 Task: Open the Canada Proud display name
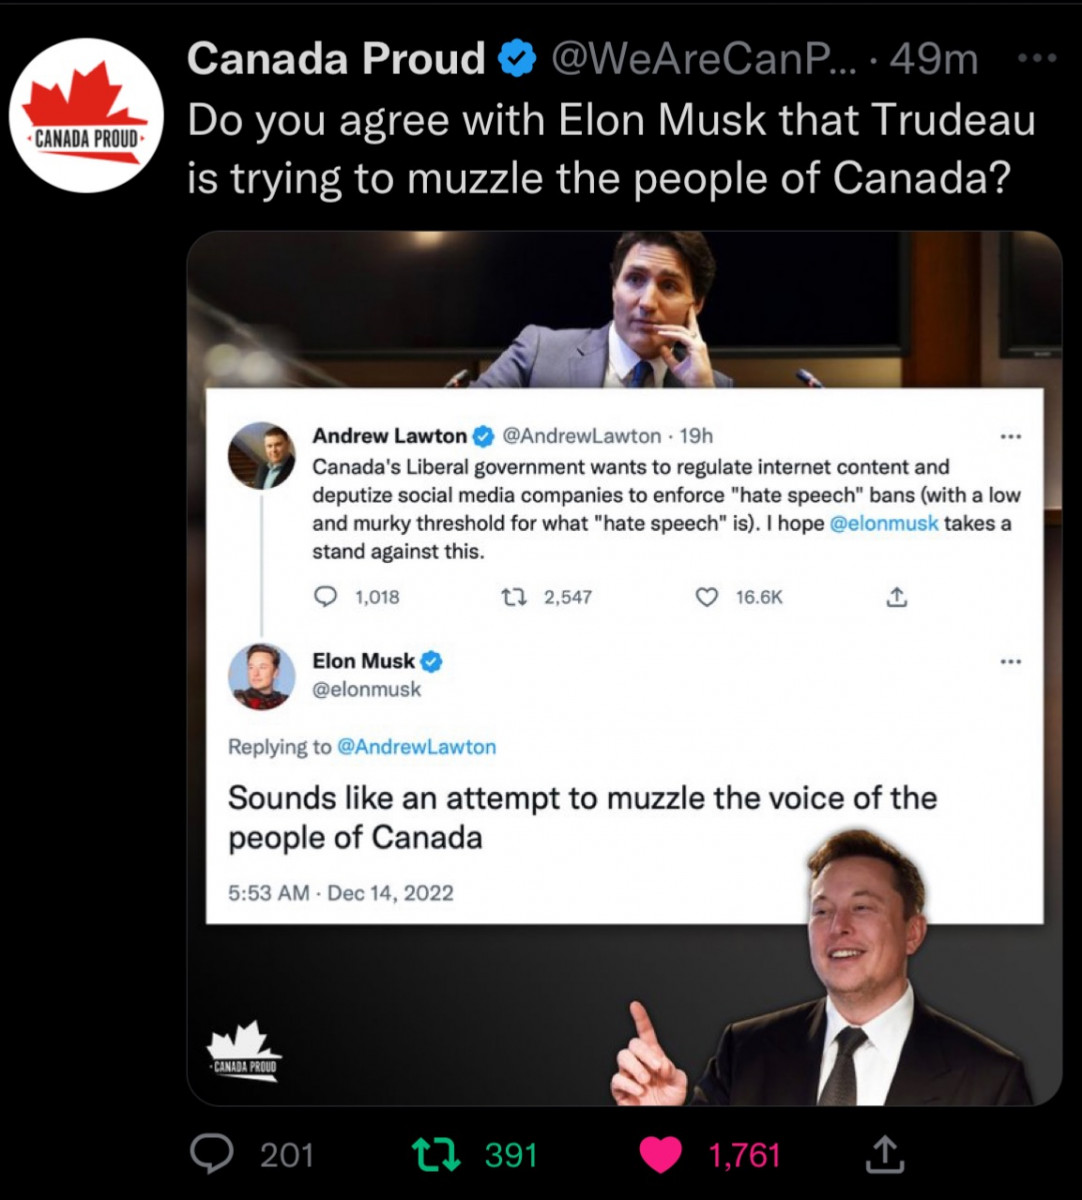click(336, 59)
